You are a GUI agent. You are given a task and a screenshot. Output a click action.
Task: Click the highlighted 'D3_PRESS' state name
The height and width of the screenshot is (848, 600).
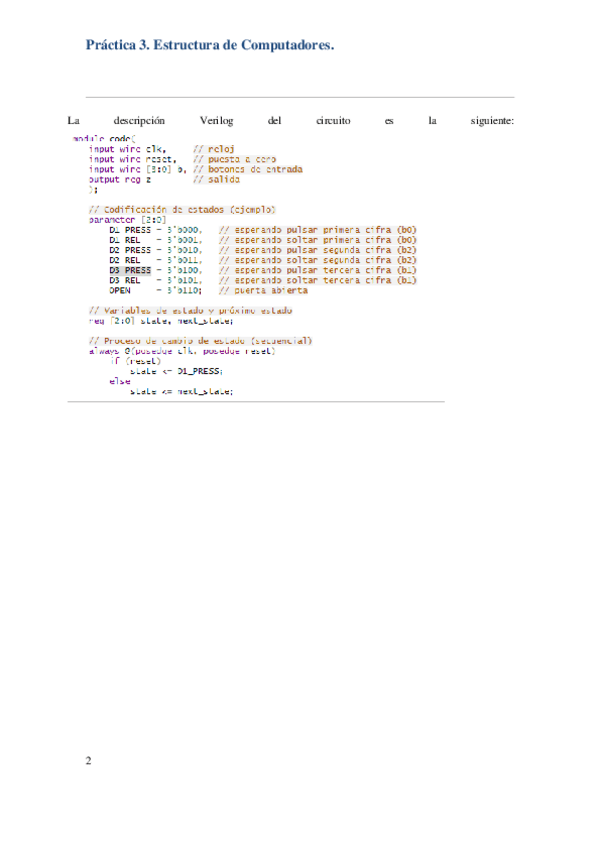[130, 270]
